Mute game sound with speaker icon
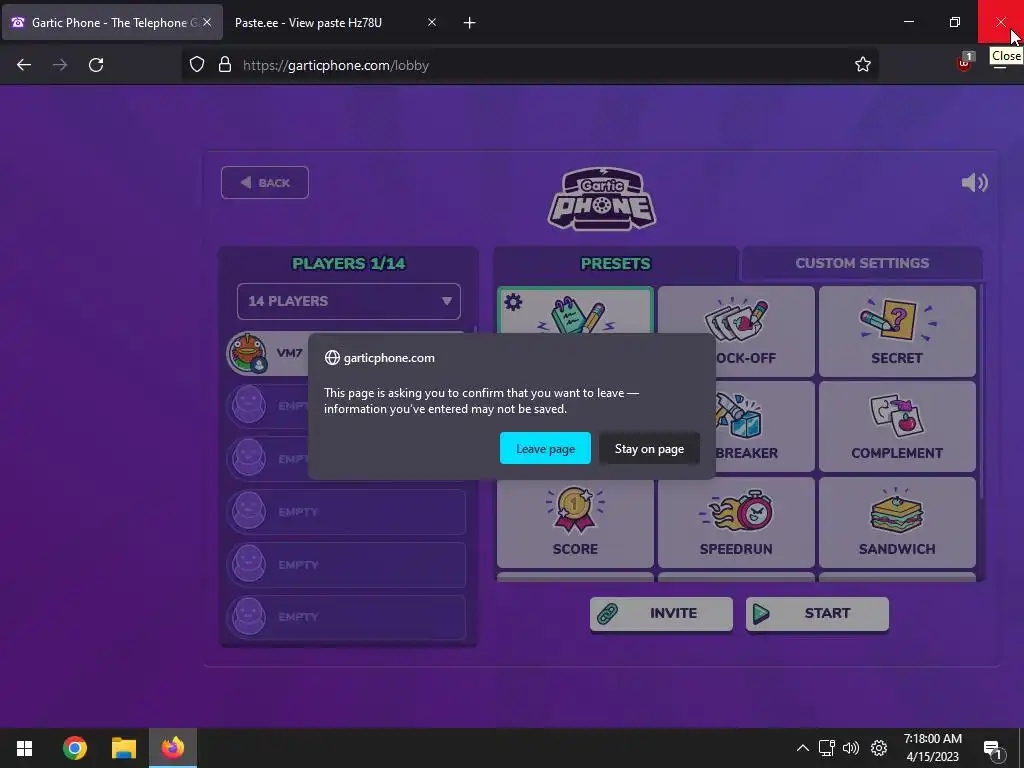The image size is (1024, 768). coord(974,182)
